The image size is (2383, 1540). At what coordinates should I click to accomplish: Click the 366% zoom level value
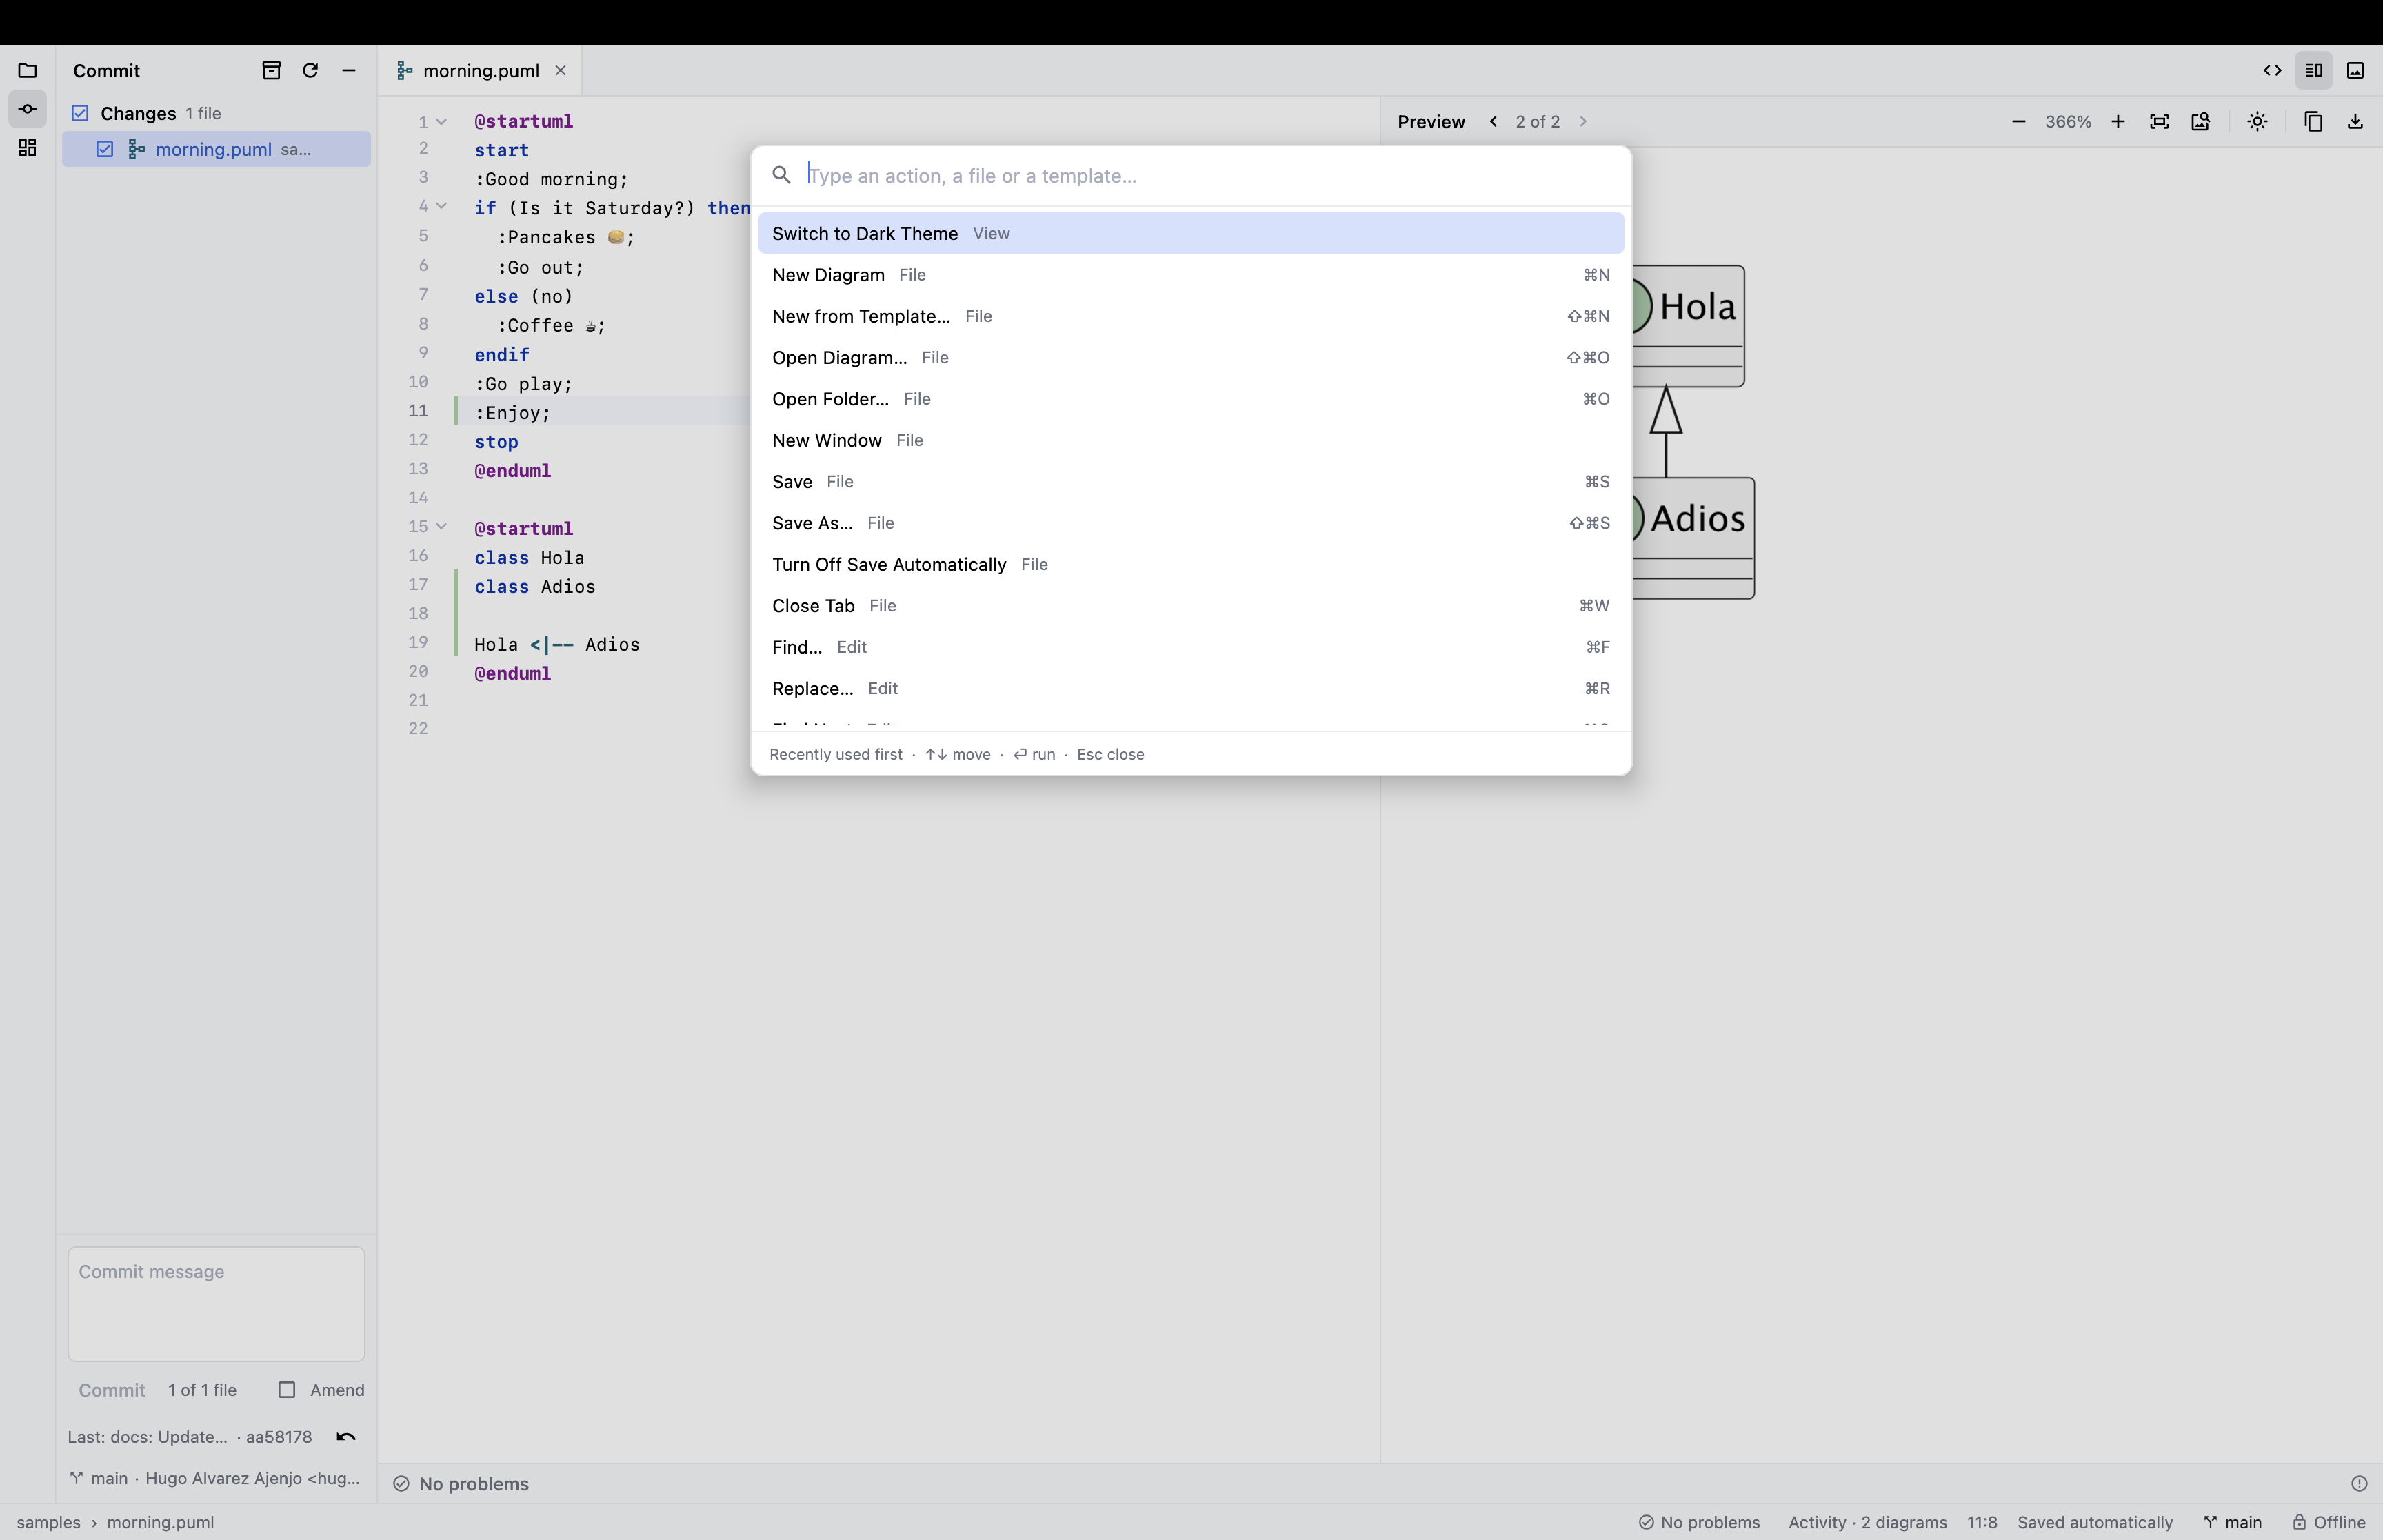[x=2068, y=121]
